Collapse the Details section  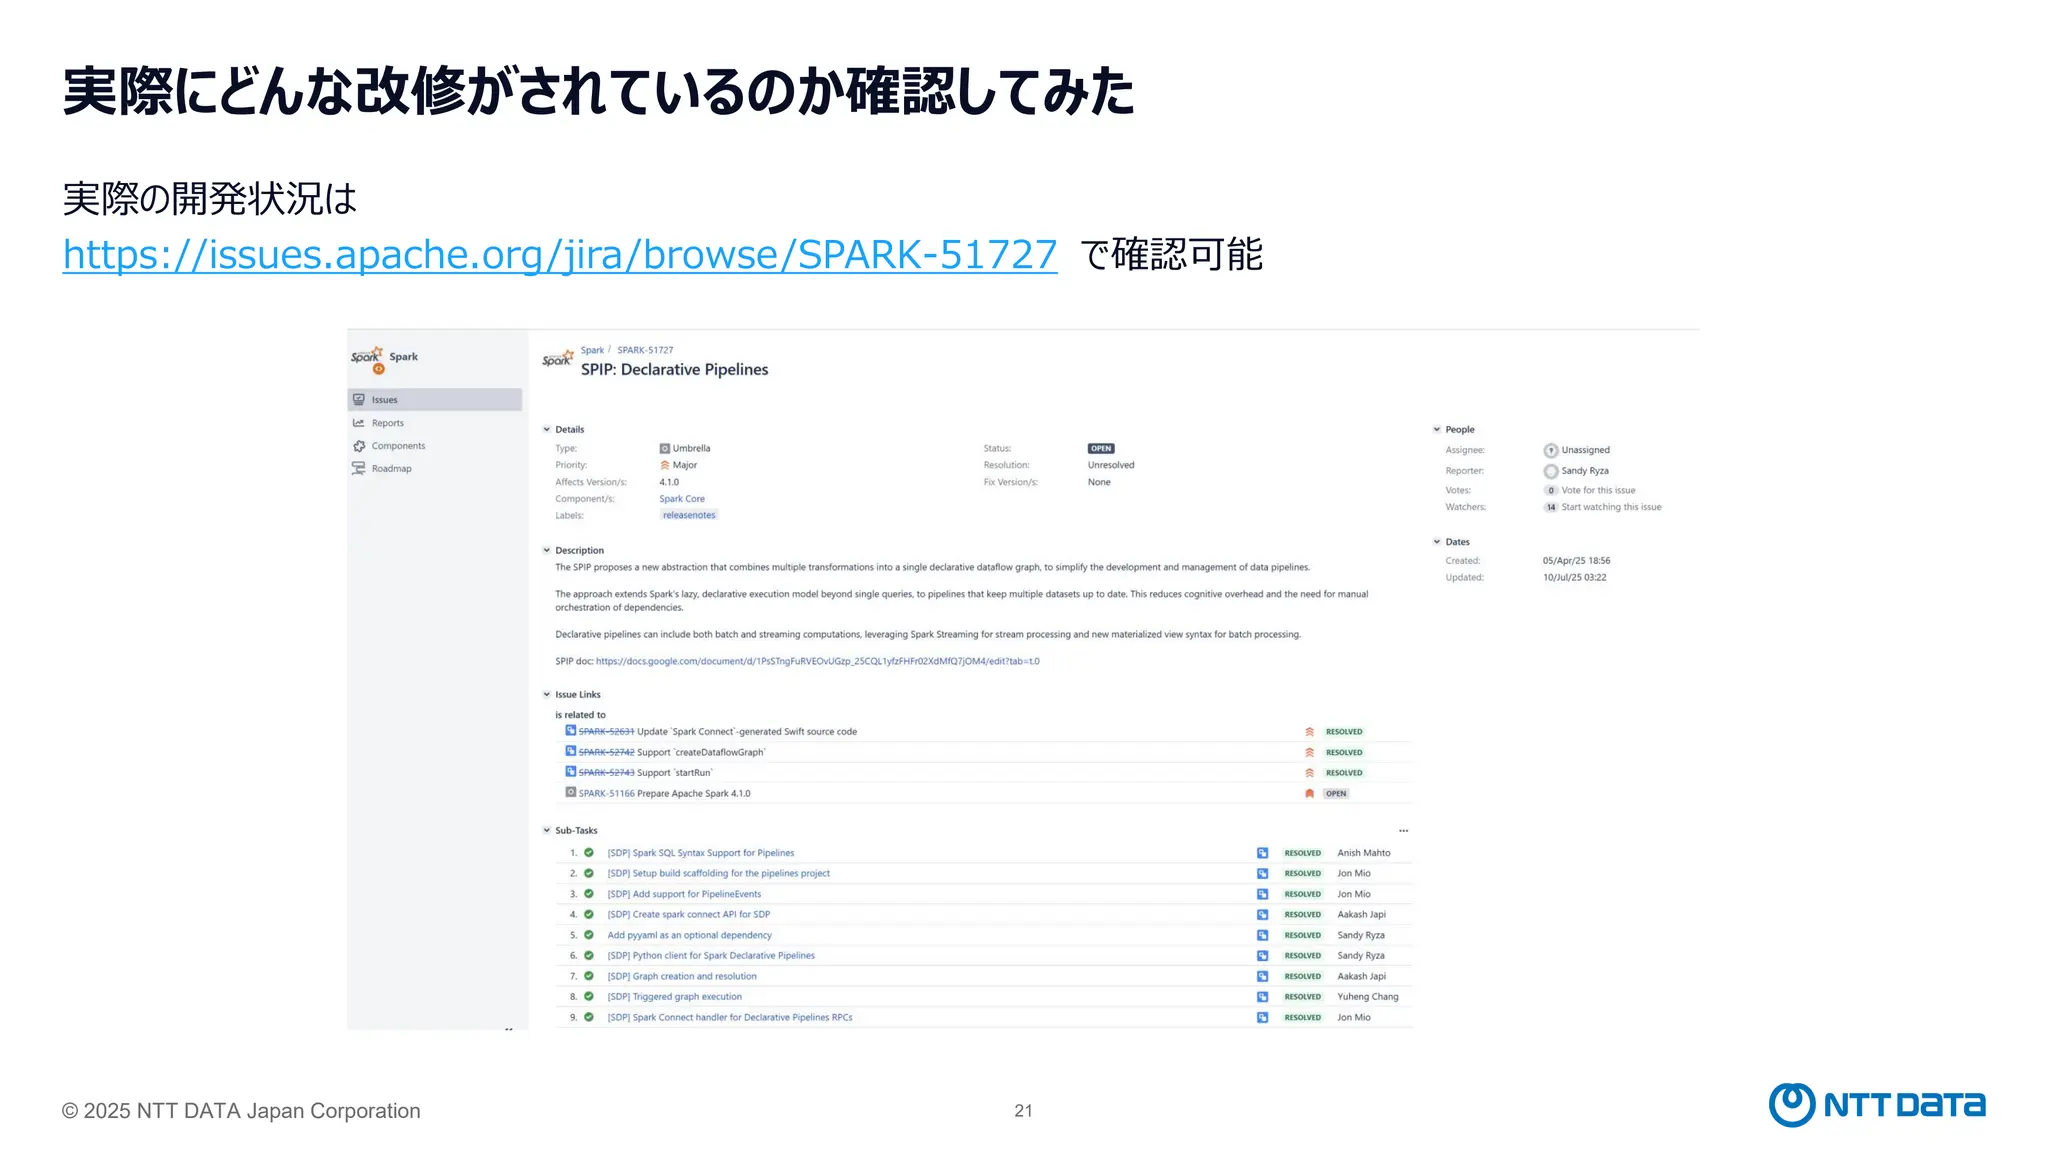tap(547, 429)
